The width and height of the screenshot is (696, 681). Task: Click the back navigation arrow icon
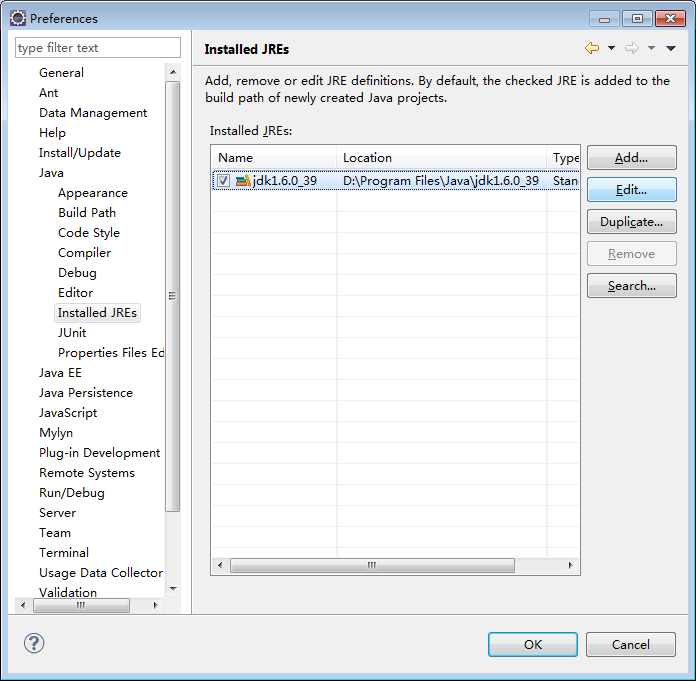592,48
